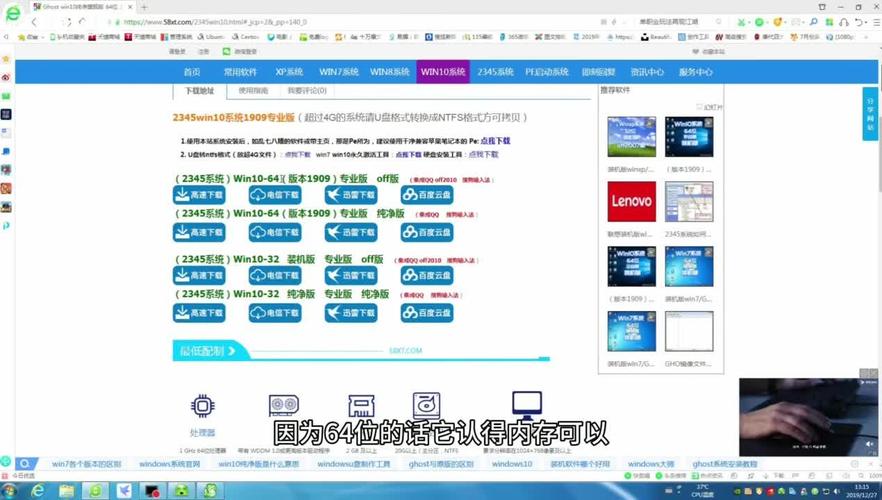Open the Lenovo thumbnail in recommended software

[632, 201]
